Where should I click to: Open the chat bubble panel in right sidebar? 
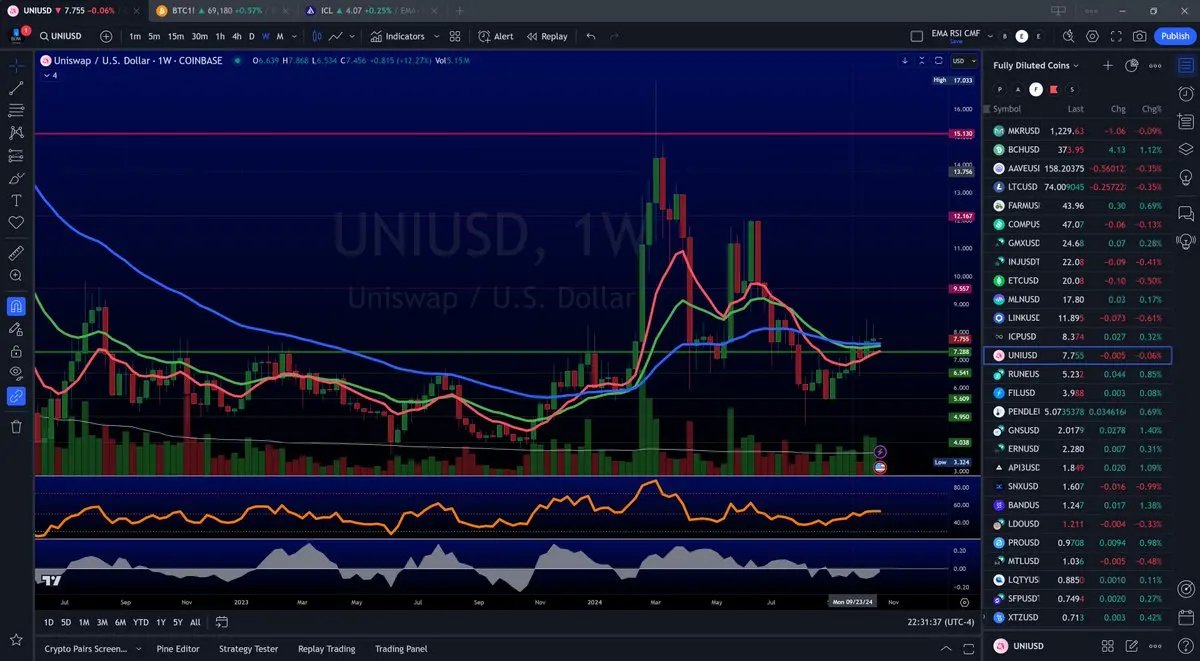point(1186,213)
